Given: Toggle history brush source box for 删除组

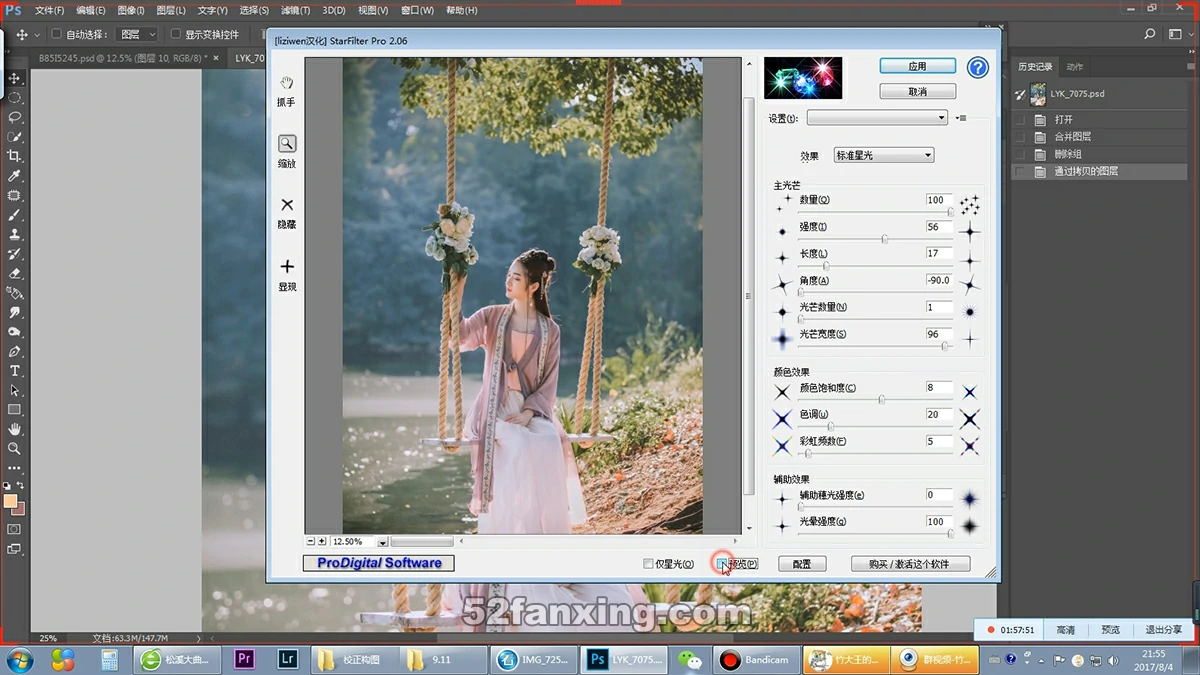Looking at the screenshot, I should (x=1020, y=154).
